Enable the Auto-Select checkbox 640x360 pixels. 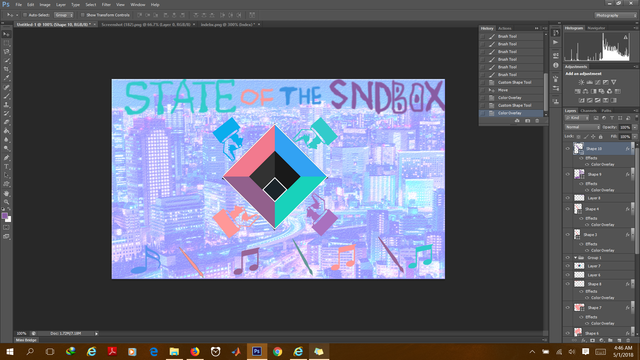tap(24, 15)
